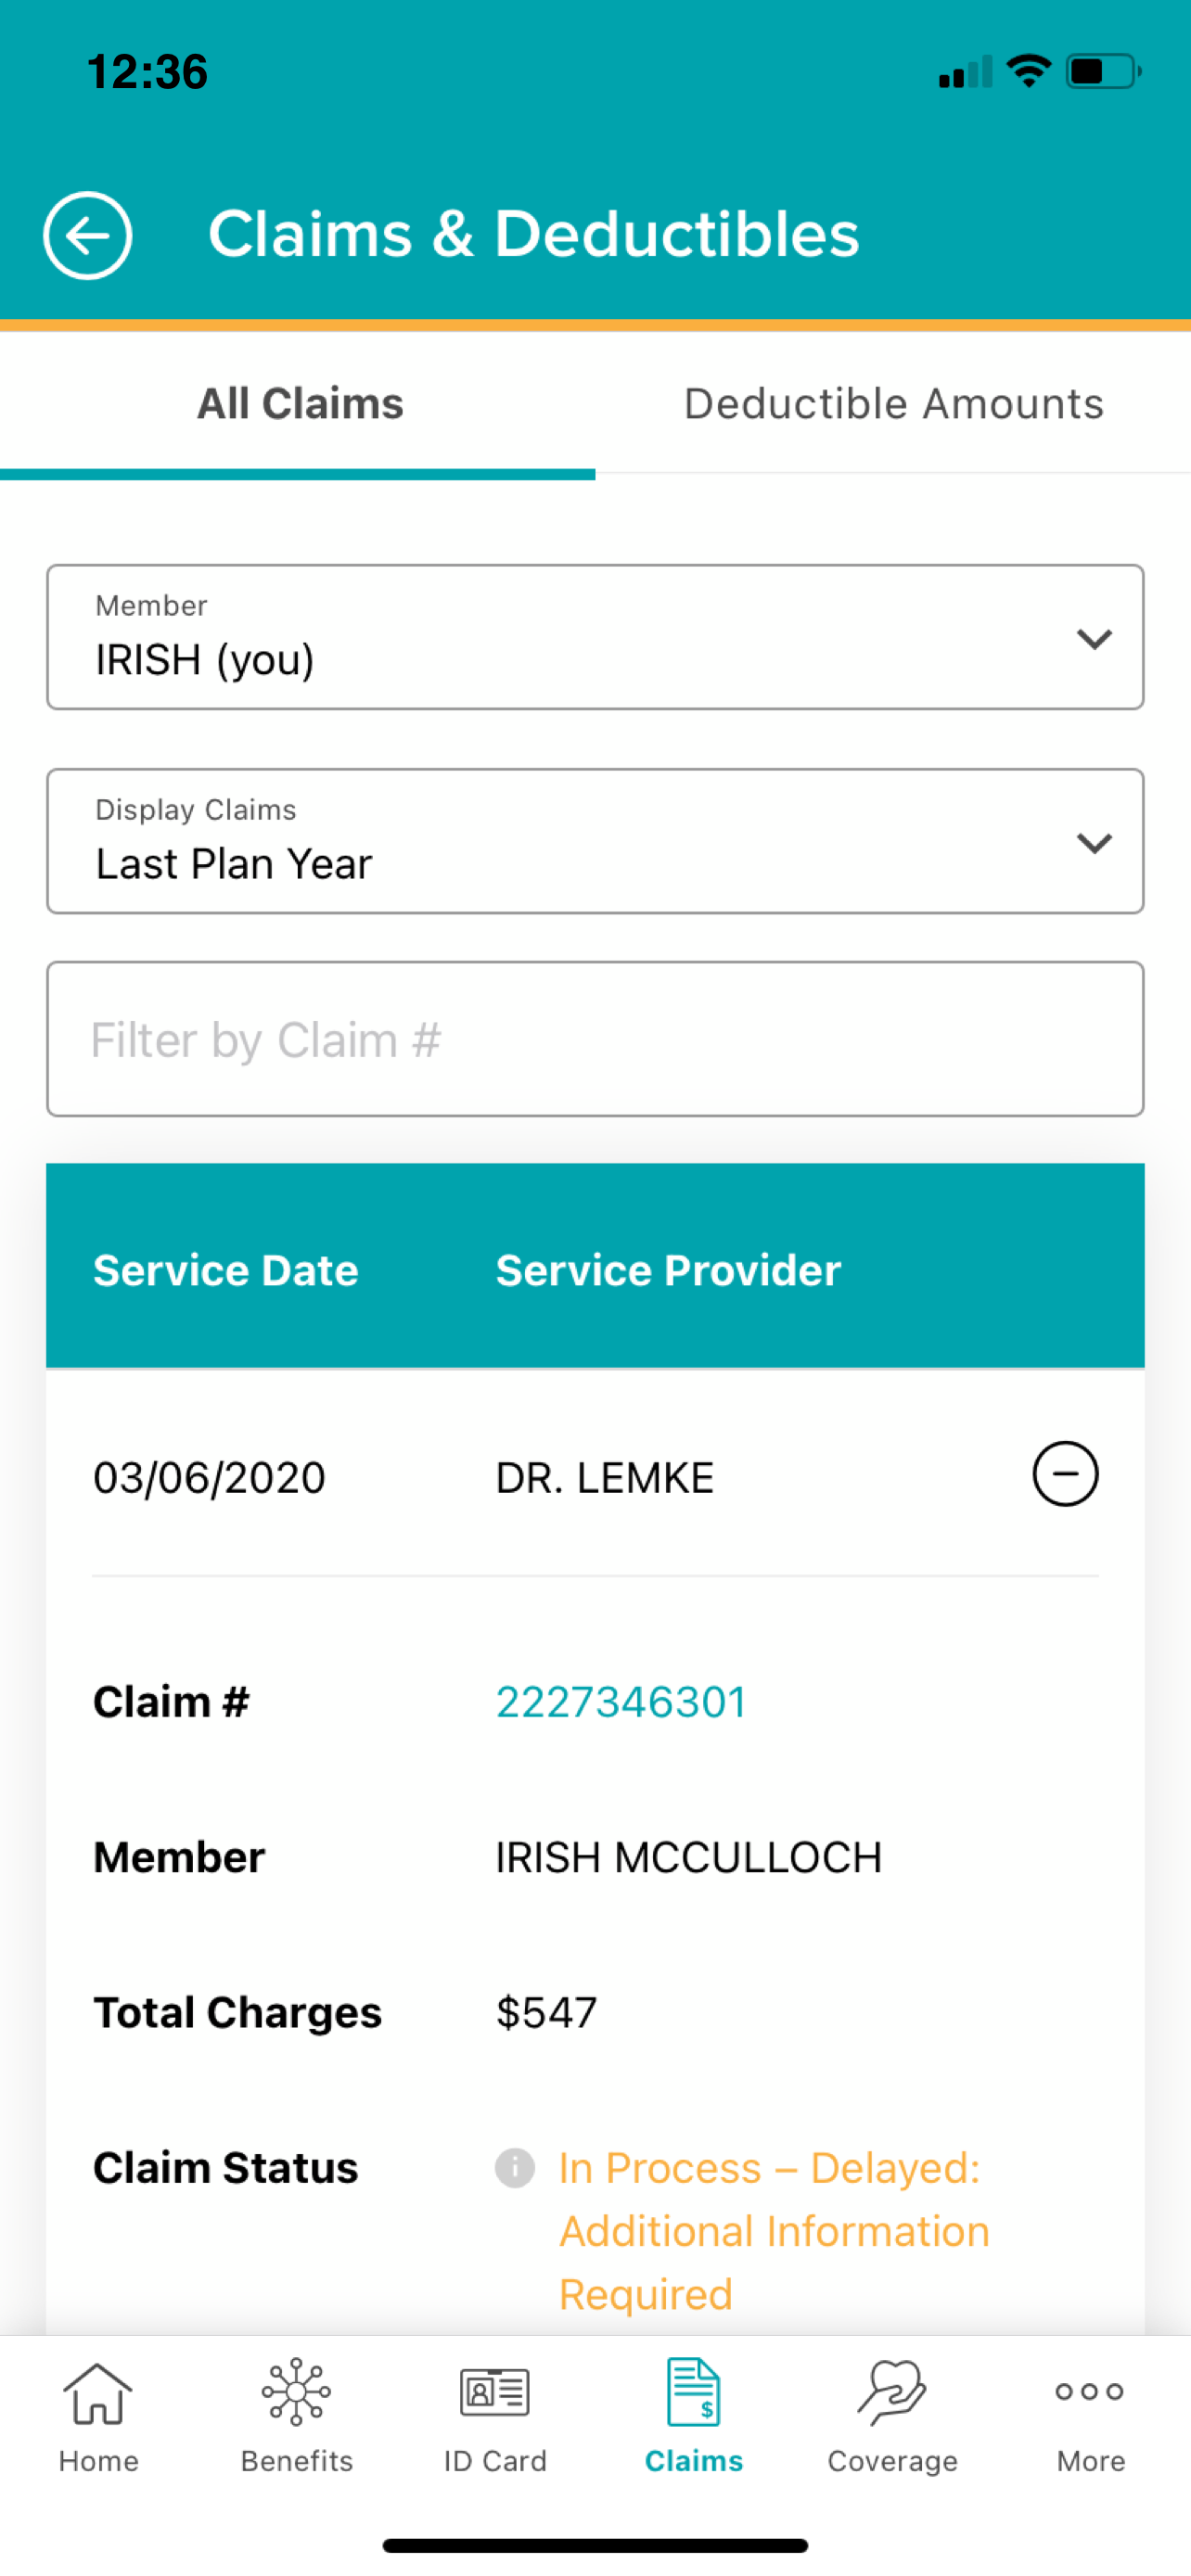Screen dimensions: 1191x2576
Task: Tap the battery indicator in status bar
Action: (x=1104, y=72)
